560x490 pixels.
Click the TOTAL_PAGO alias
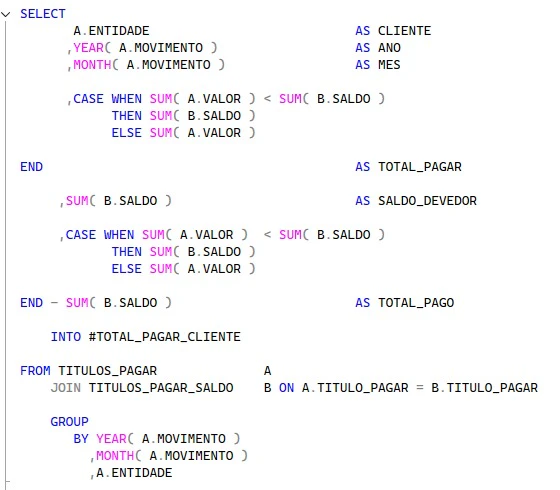click(416, 303)
